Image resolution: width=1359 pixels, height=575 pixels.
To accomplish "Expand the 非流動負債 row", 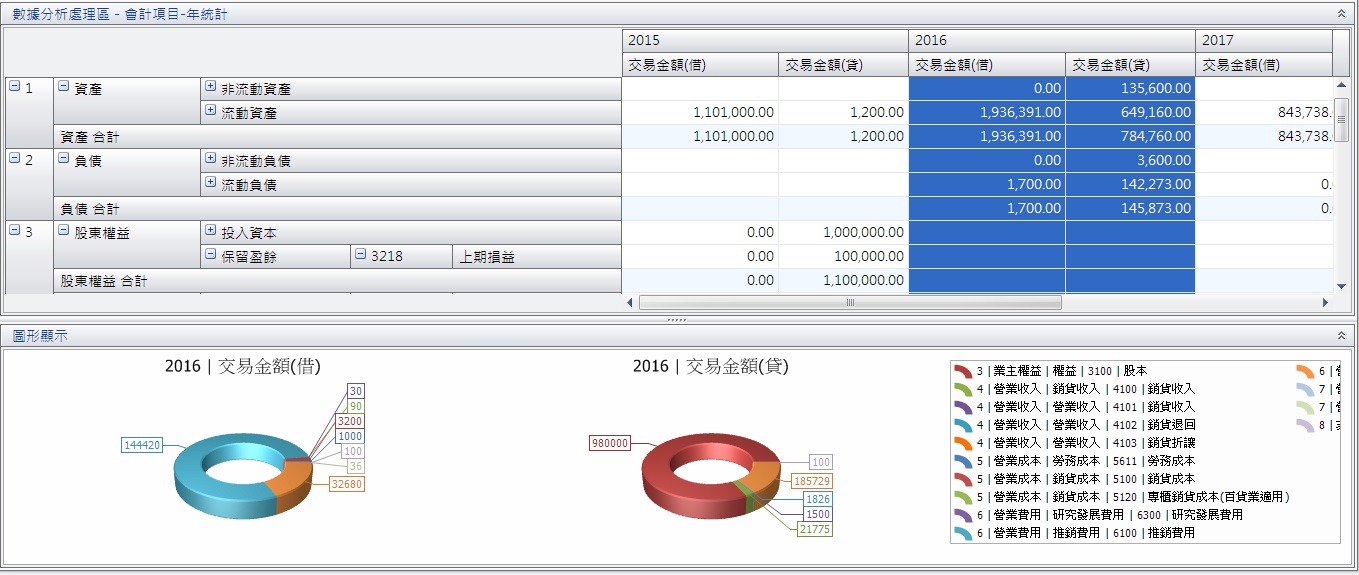I will [211, 160].
